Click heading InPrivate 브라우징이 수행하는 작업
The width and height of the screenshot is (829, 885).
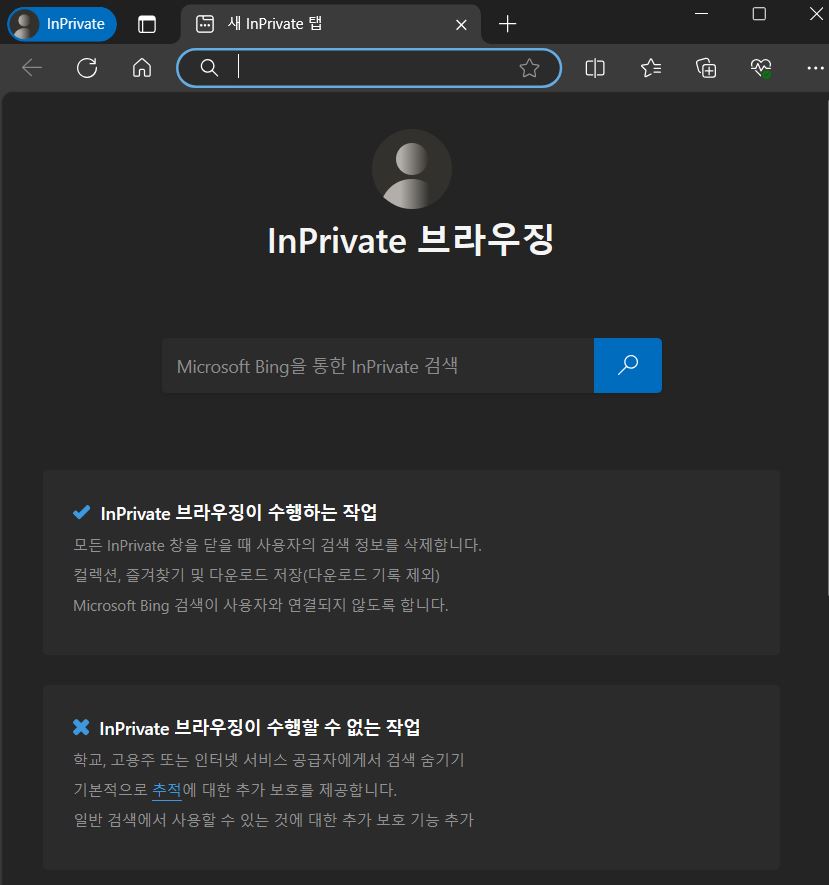click(x=239, y=512)
